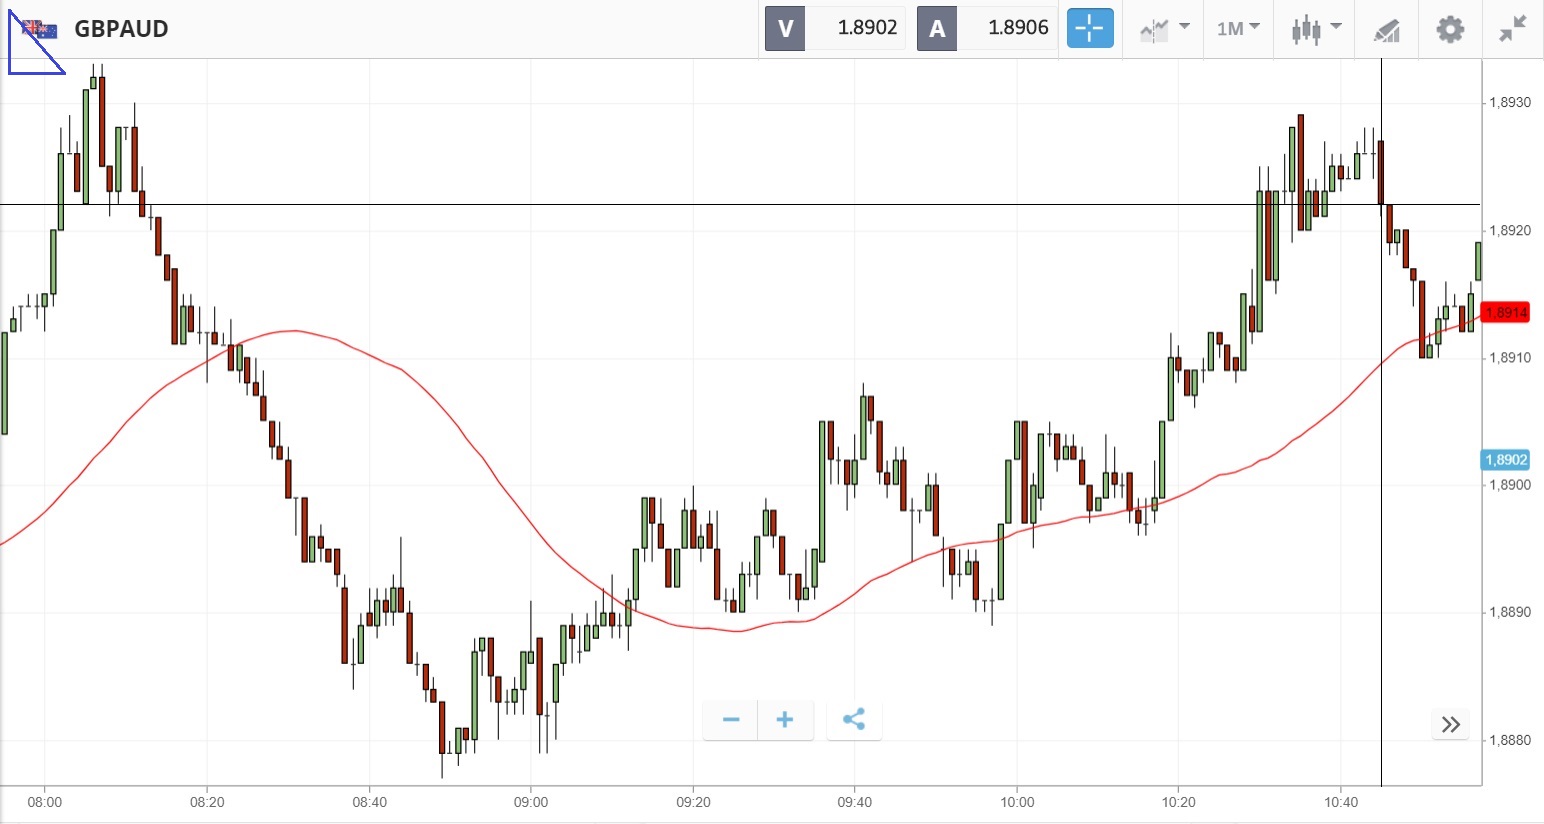Click the 1,8880 price axis label
Screen dimensions: 1544x824
click(x=1510, y=741)
